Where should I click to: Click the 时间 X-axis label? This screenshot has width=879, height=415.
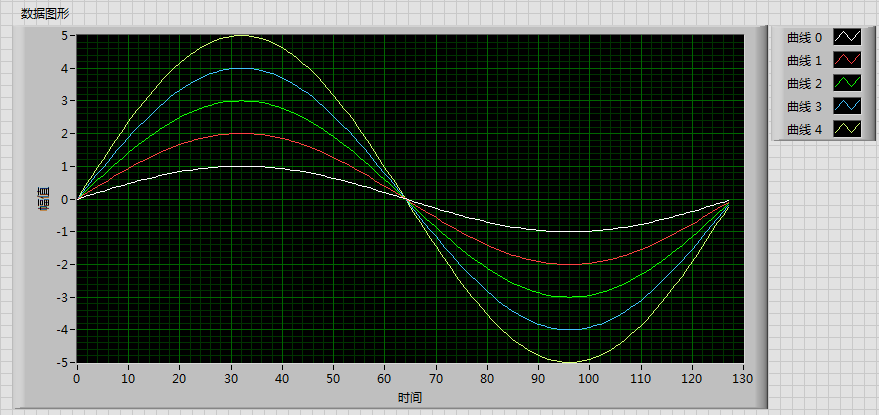click(410, 398)
